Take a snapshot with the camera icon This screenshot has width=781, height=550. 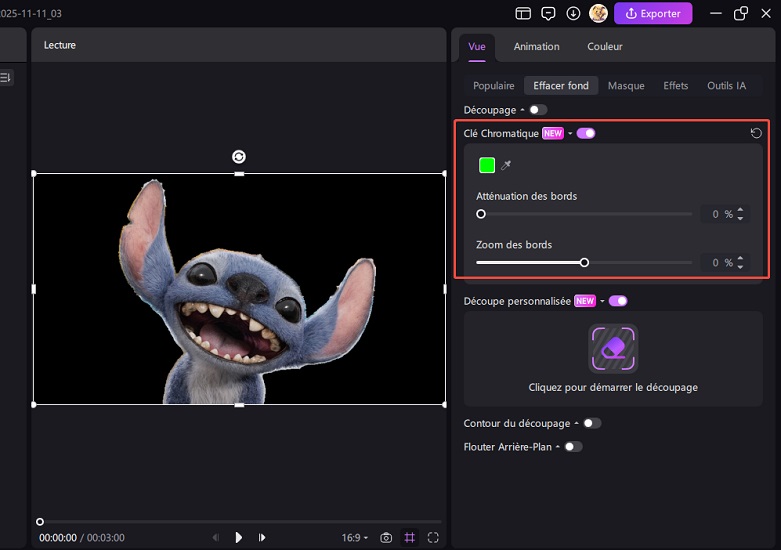386,538
